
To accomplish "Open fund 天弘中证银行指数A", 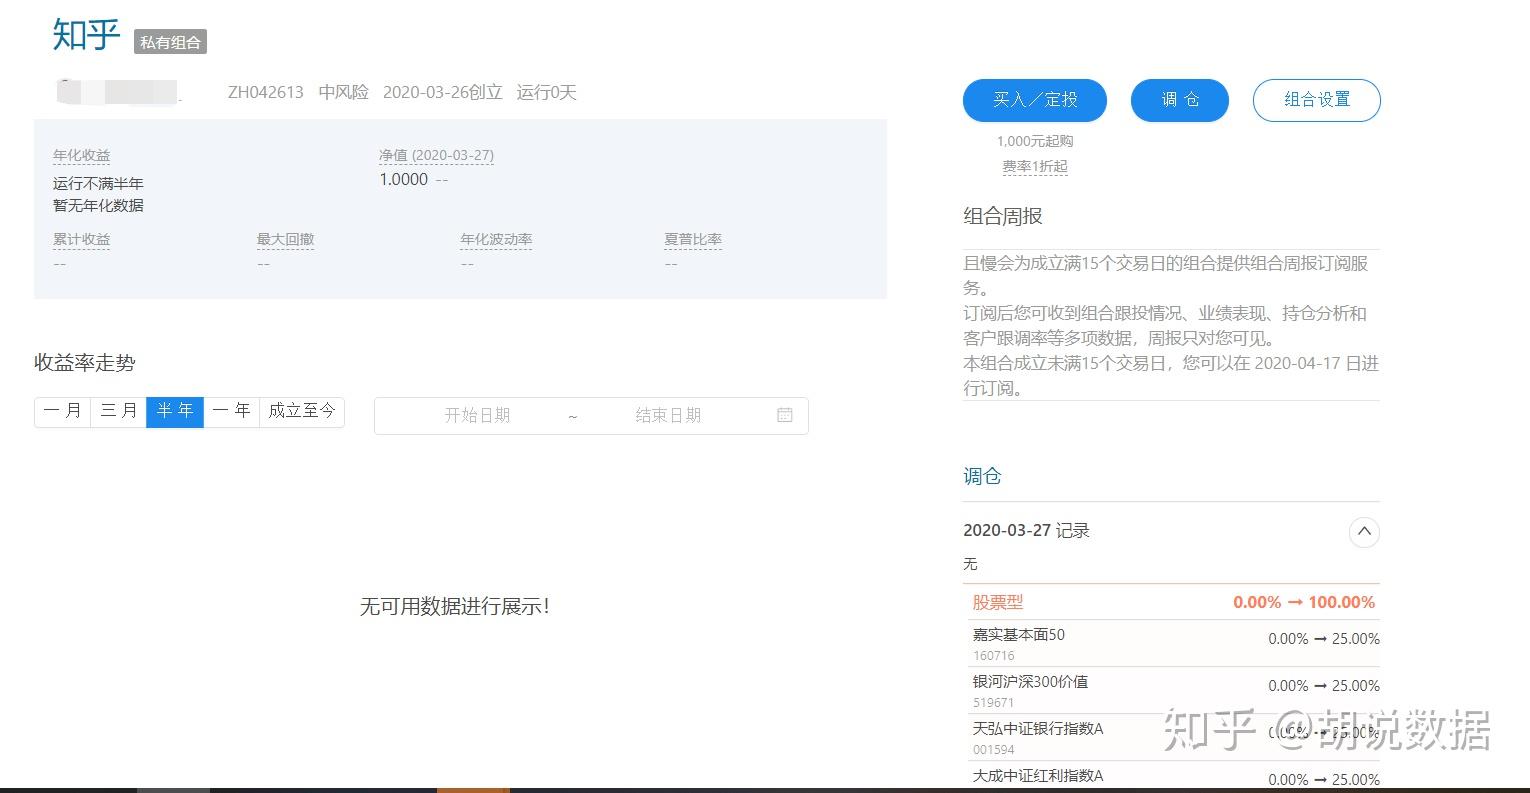I will pos(1038,729).
